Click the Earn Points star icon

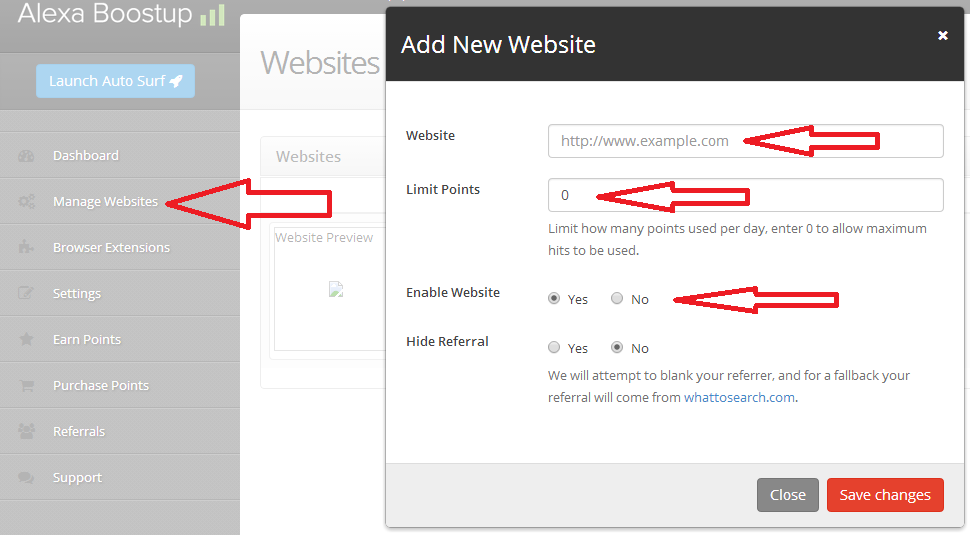(x=26, y=339)
